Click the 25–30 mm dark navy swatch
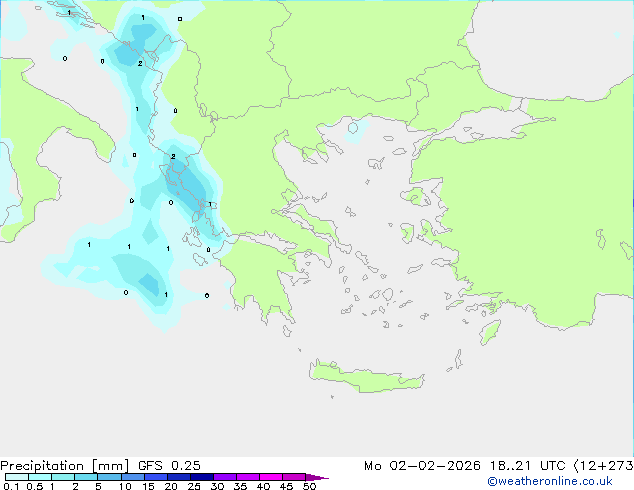This screenshot has height=490, width=634. (x=202, y=477)
